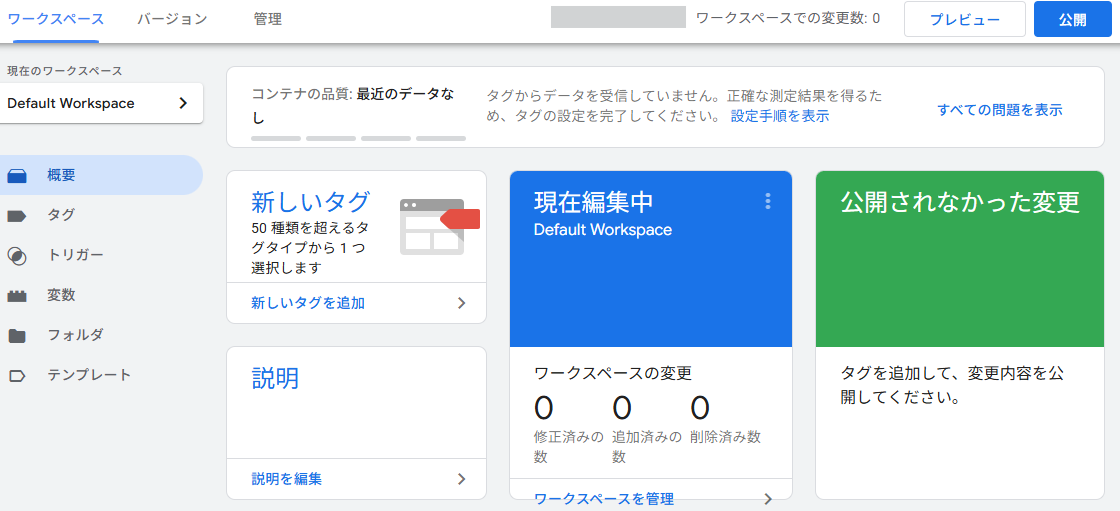Select the ワークスペース tab
Screen dimensions: 1120x511
pyautogui.click(x=56, y=19)
